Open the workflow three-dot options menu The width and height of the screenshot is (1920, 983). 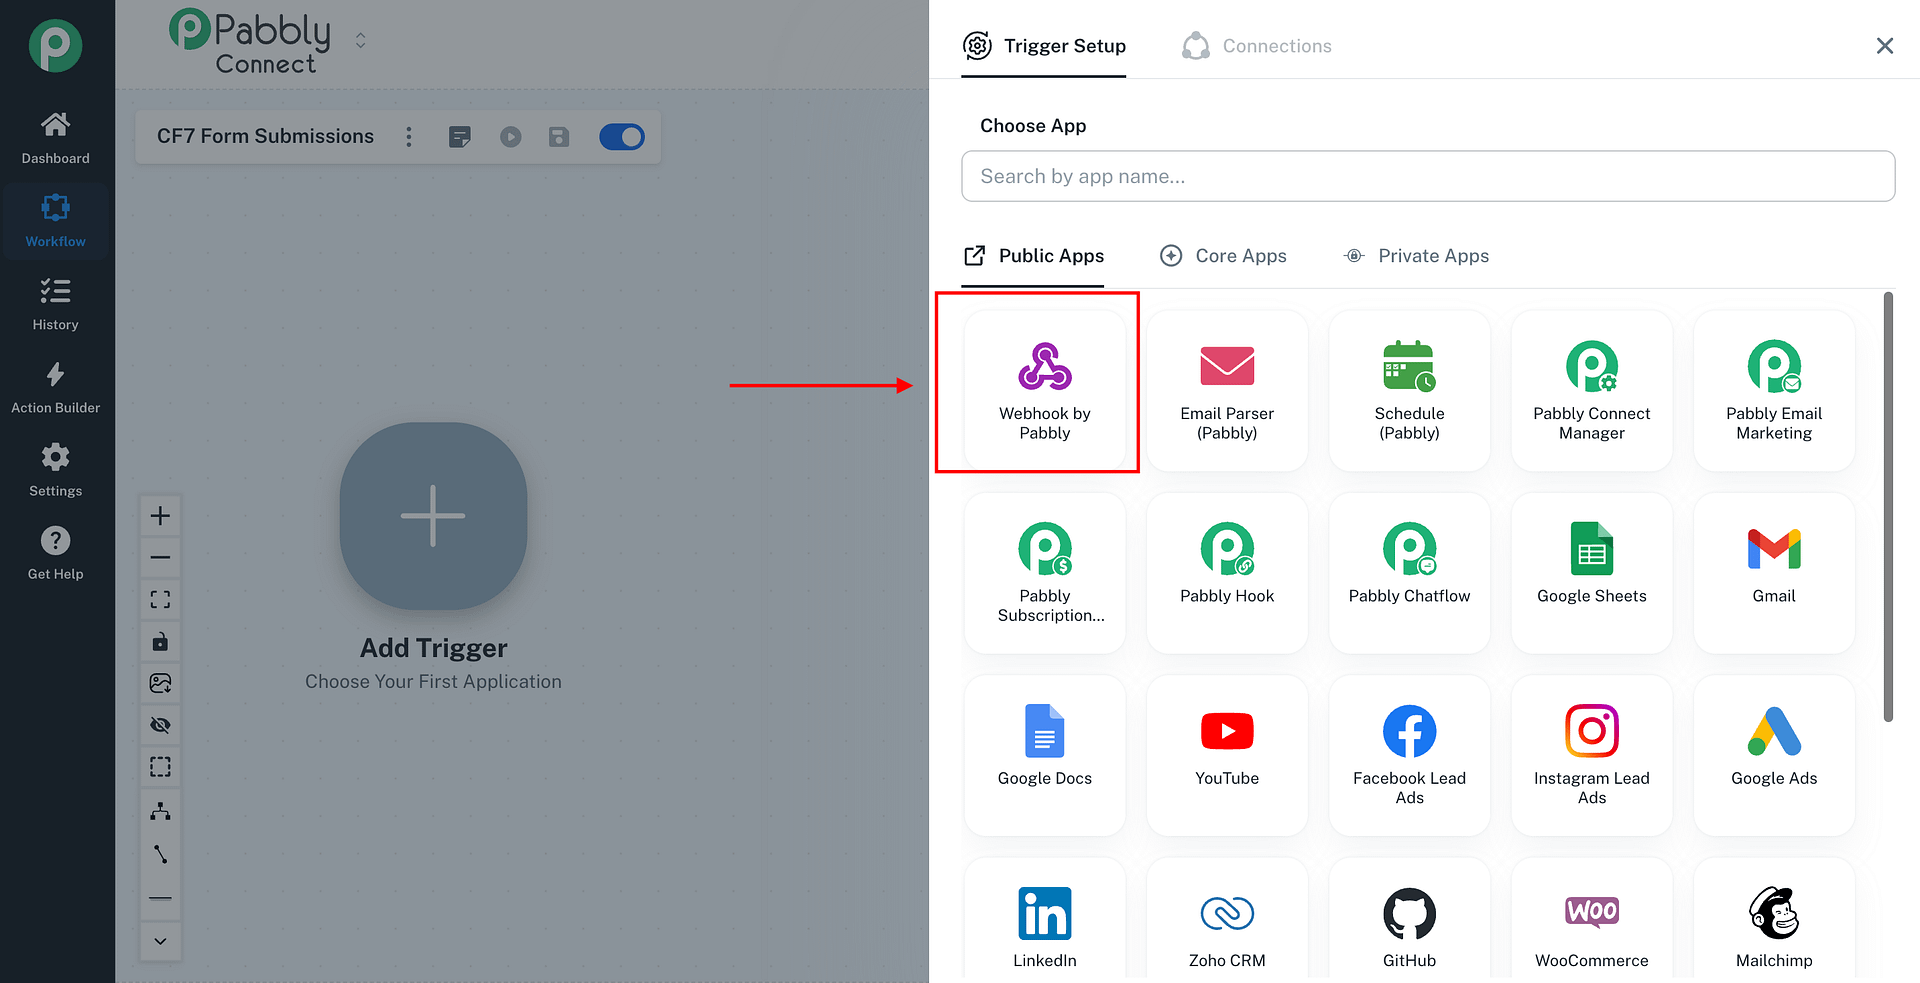coord(408,137)
